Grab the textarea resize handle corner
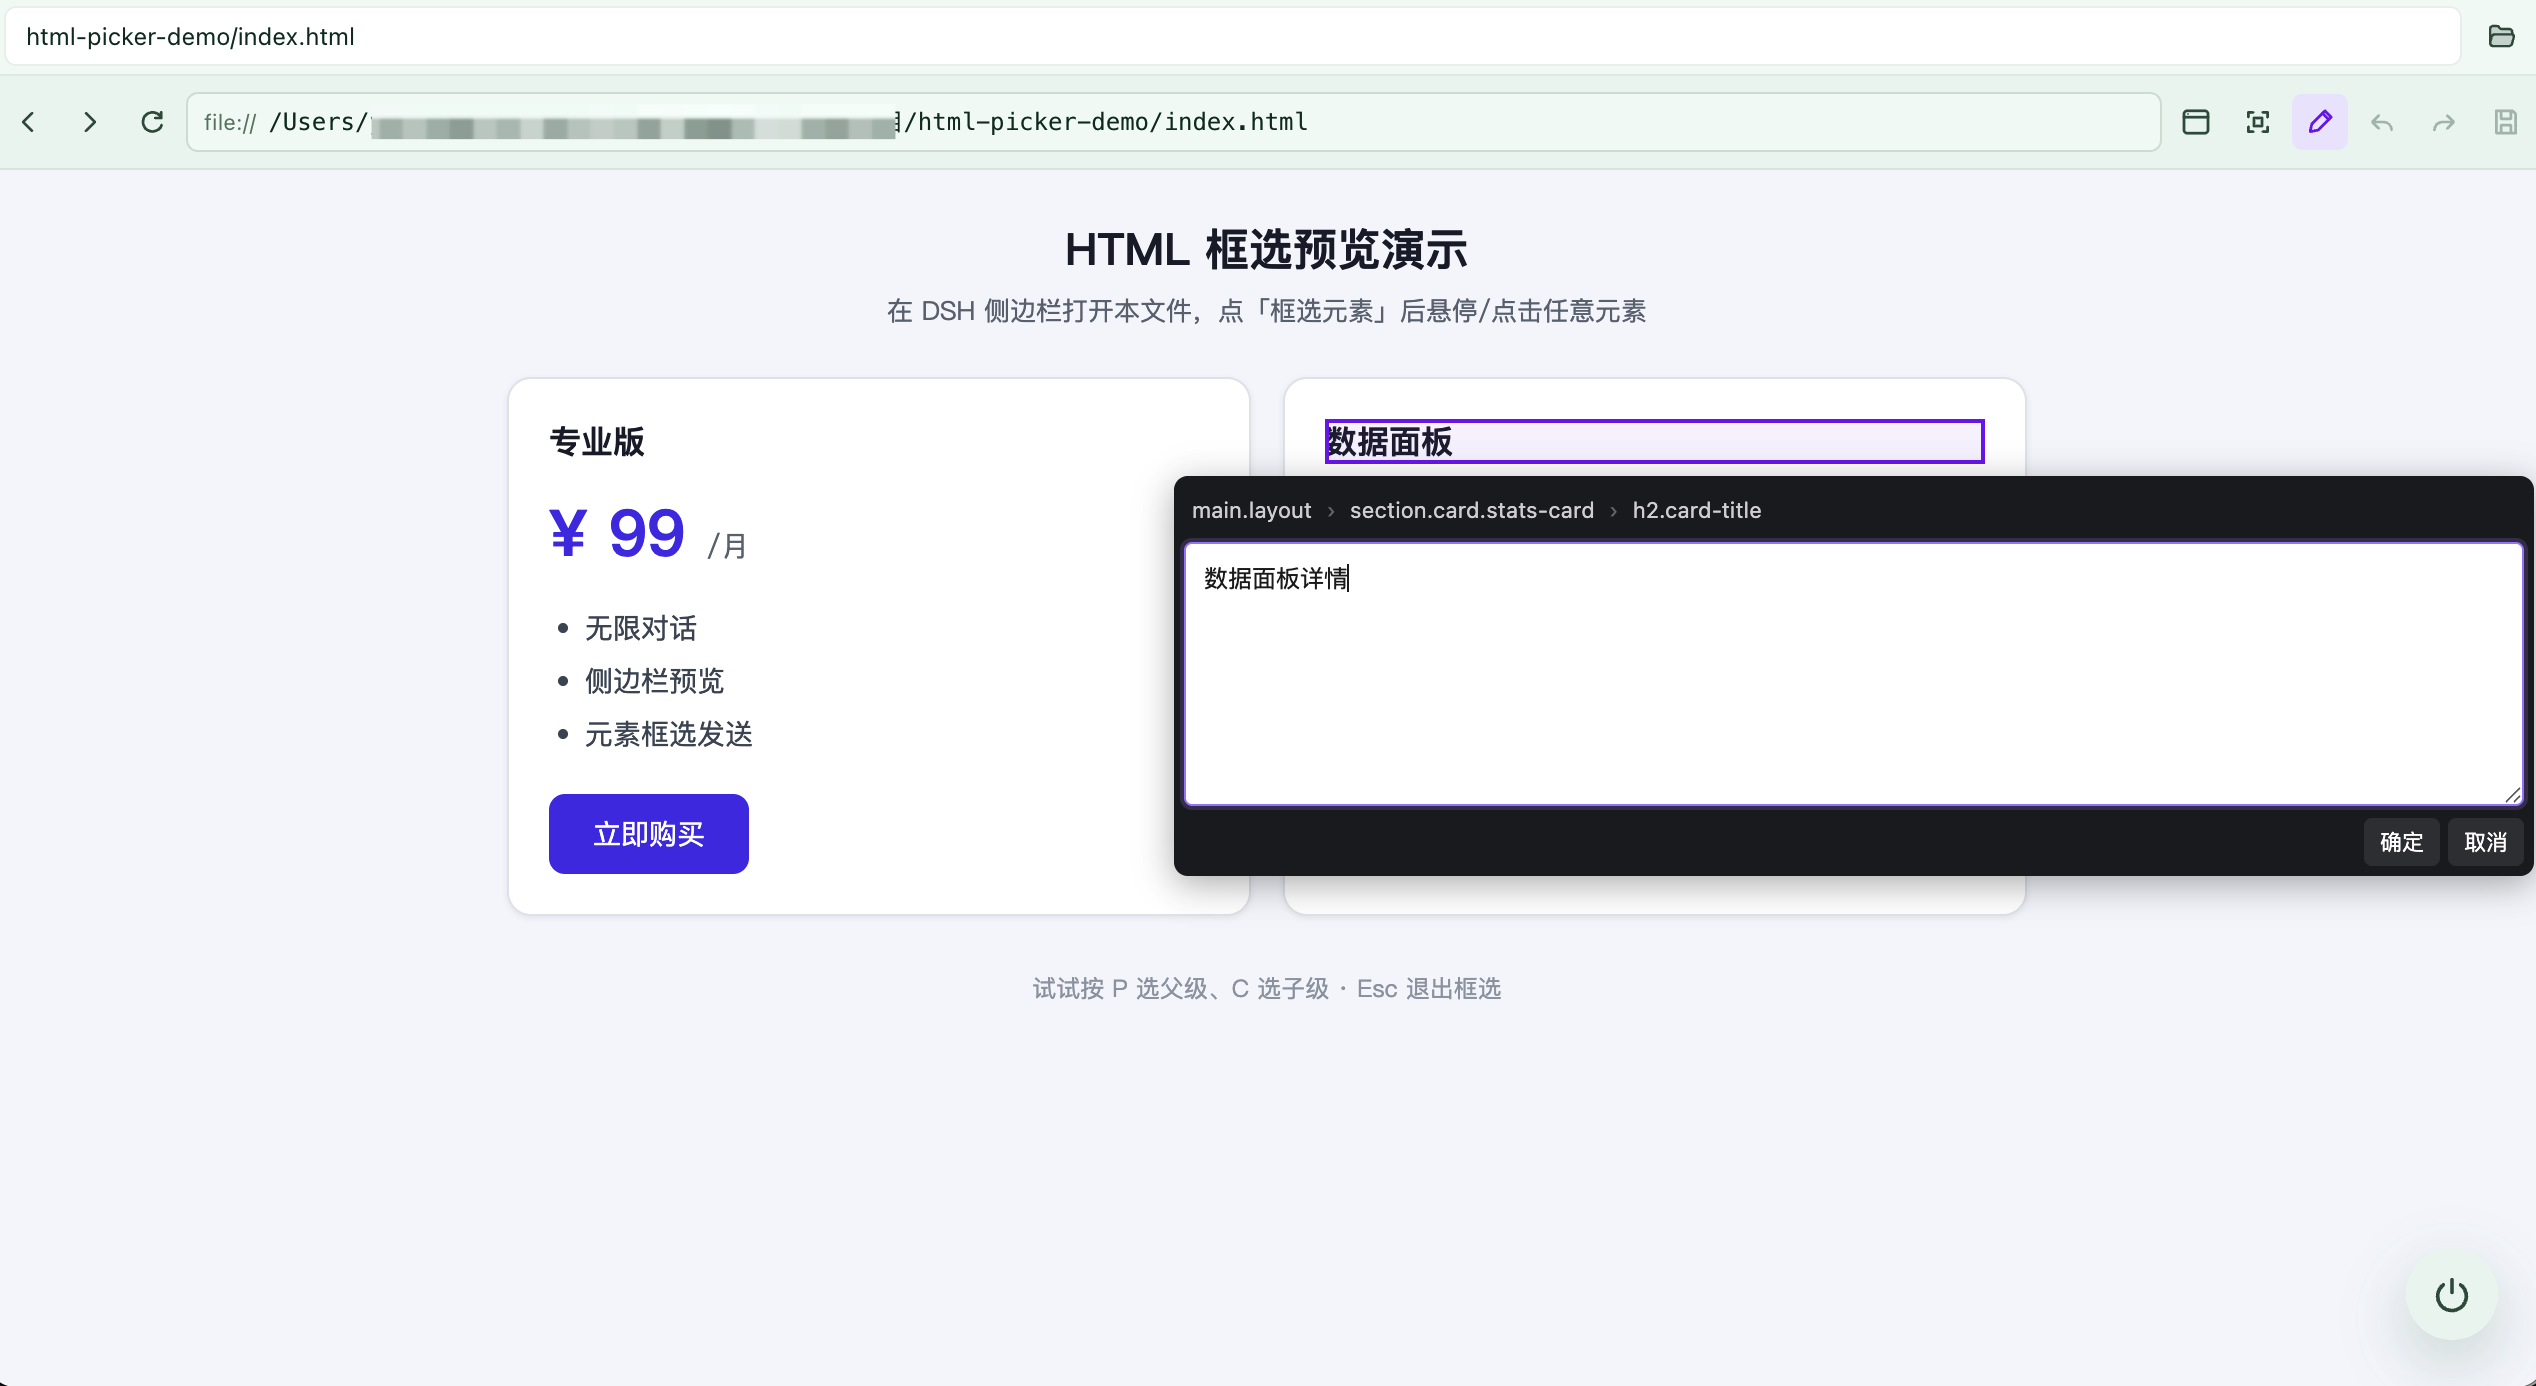Viewport: 2536px width, 1386px height. pos(2512,794)
